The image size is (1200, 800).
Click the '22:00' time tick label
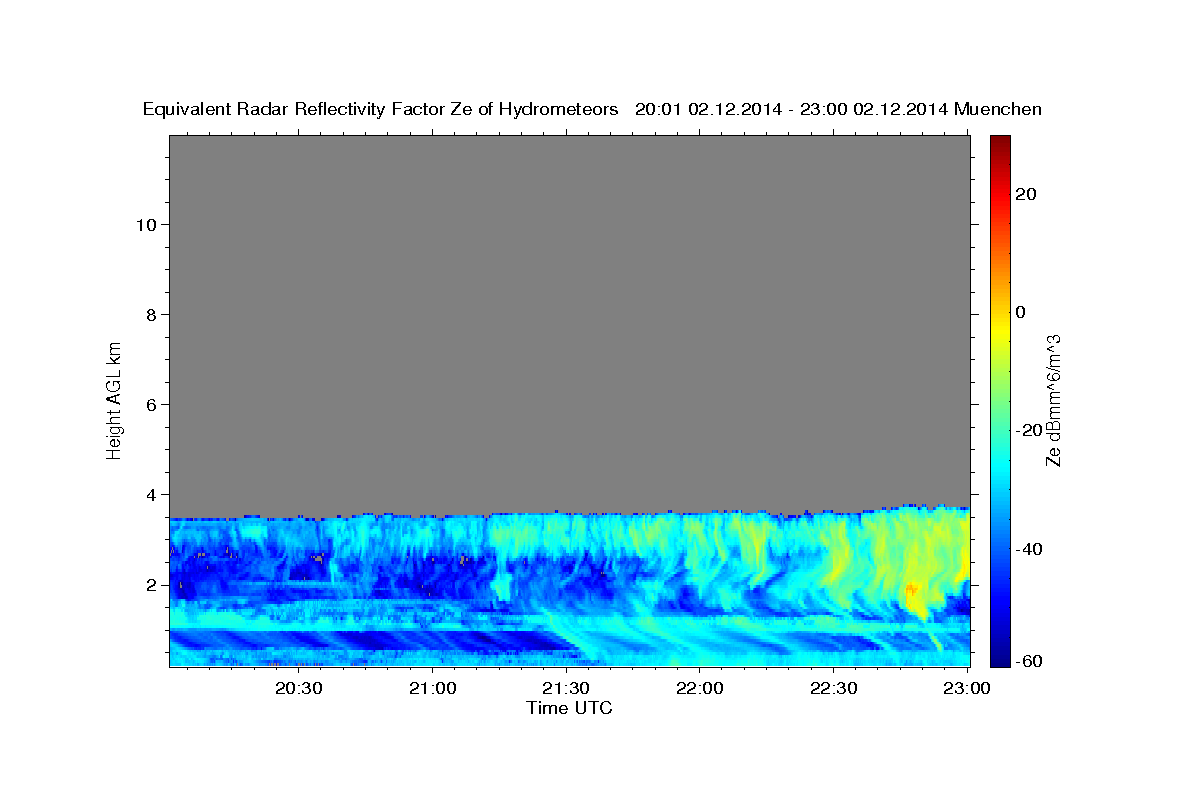(x=700, y=688)
